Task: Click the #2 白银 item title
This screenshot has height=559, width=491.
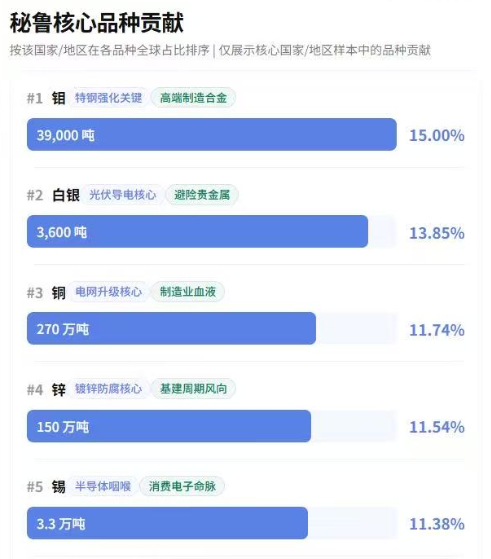Action: (53, 195)
